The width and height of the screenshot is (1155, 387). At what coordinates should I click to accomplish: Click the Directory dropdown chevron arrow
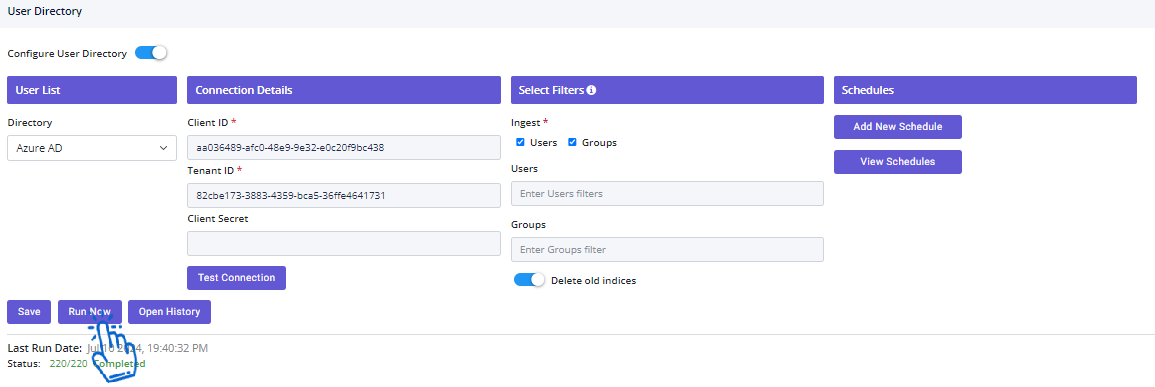click(x=164, y=148)
